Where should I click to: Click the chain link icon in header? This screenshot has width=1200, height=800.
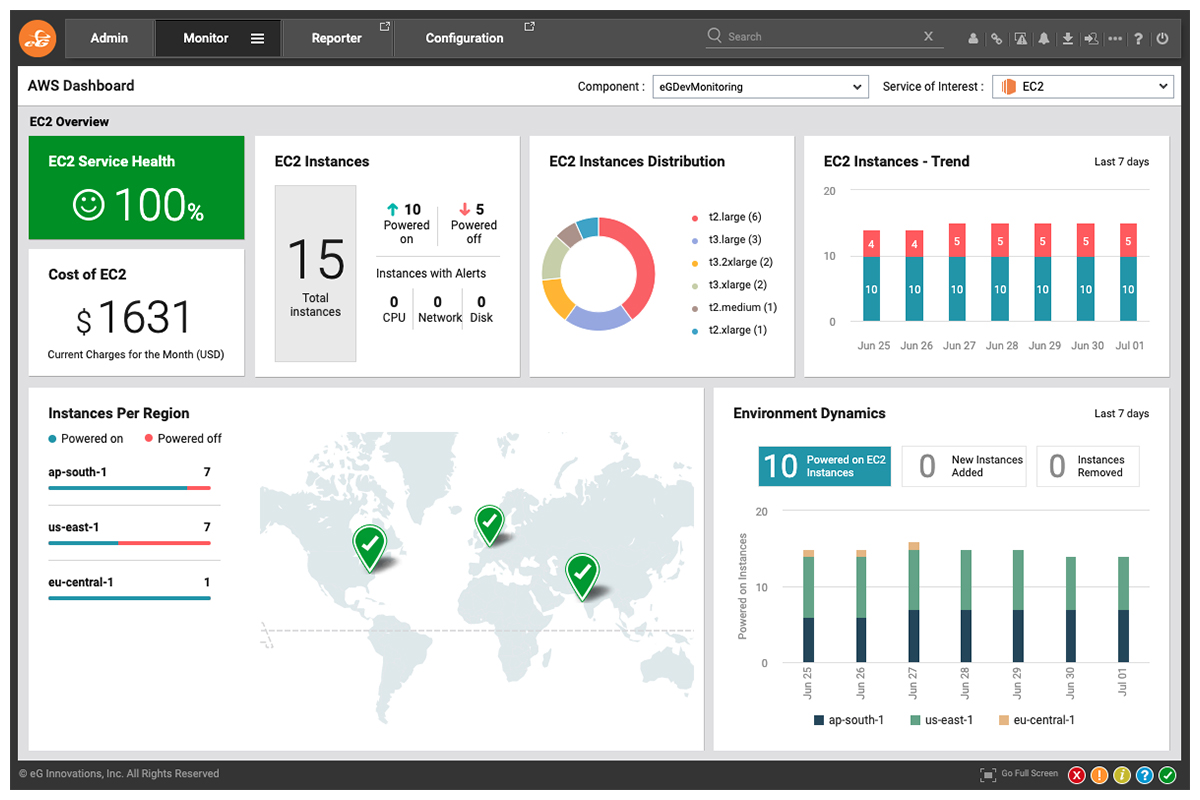click(x=996, y=39)
